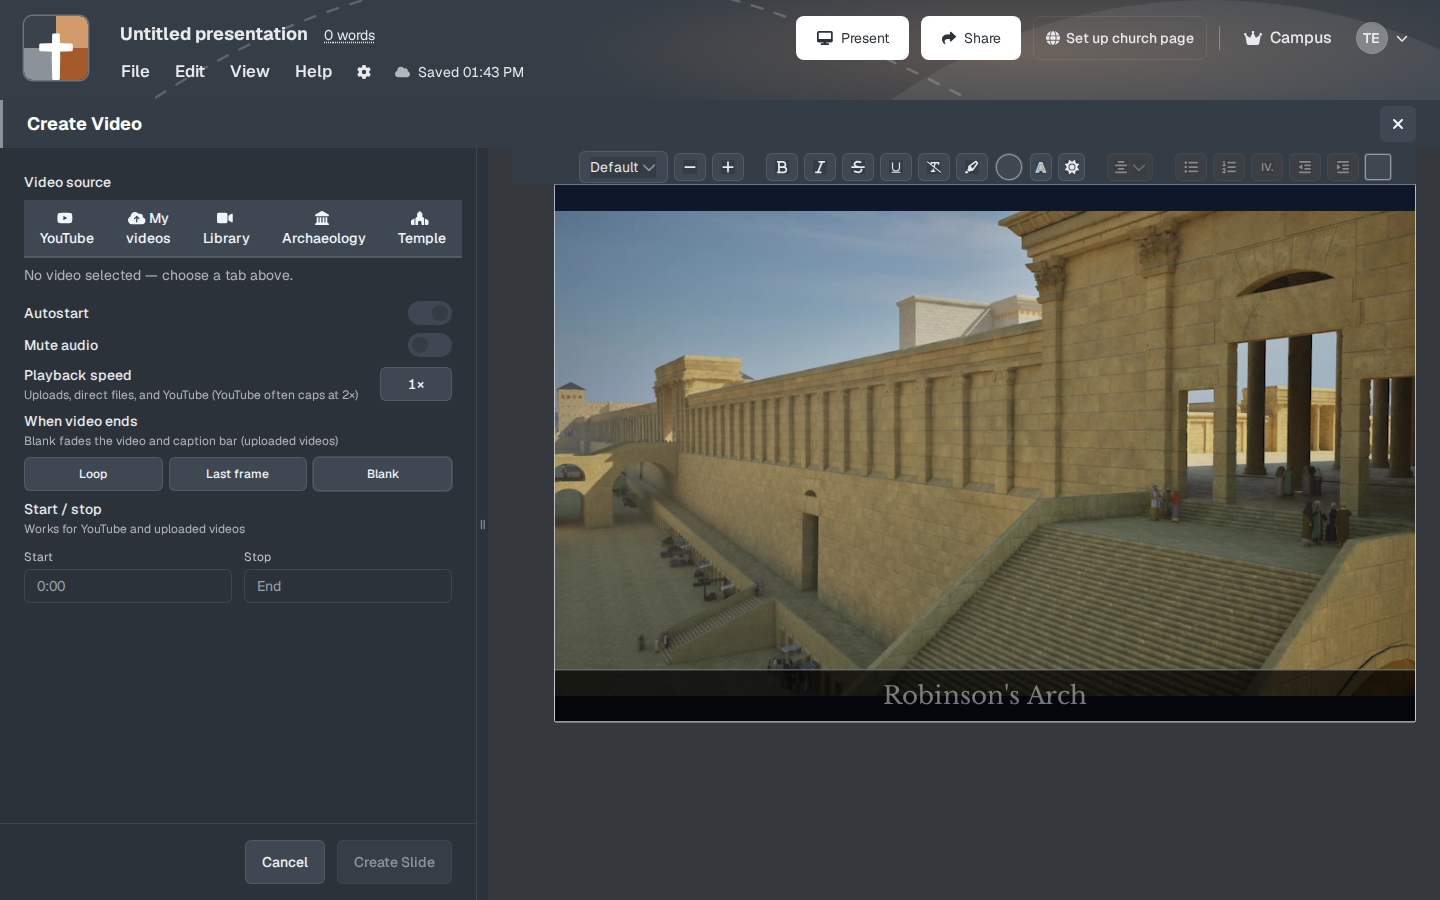Toggle the Mute audio switch

430,345
